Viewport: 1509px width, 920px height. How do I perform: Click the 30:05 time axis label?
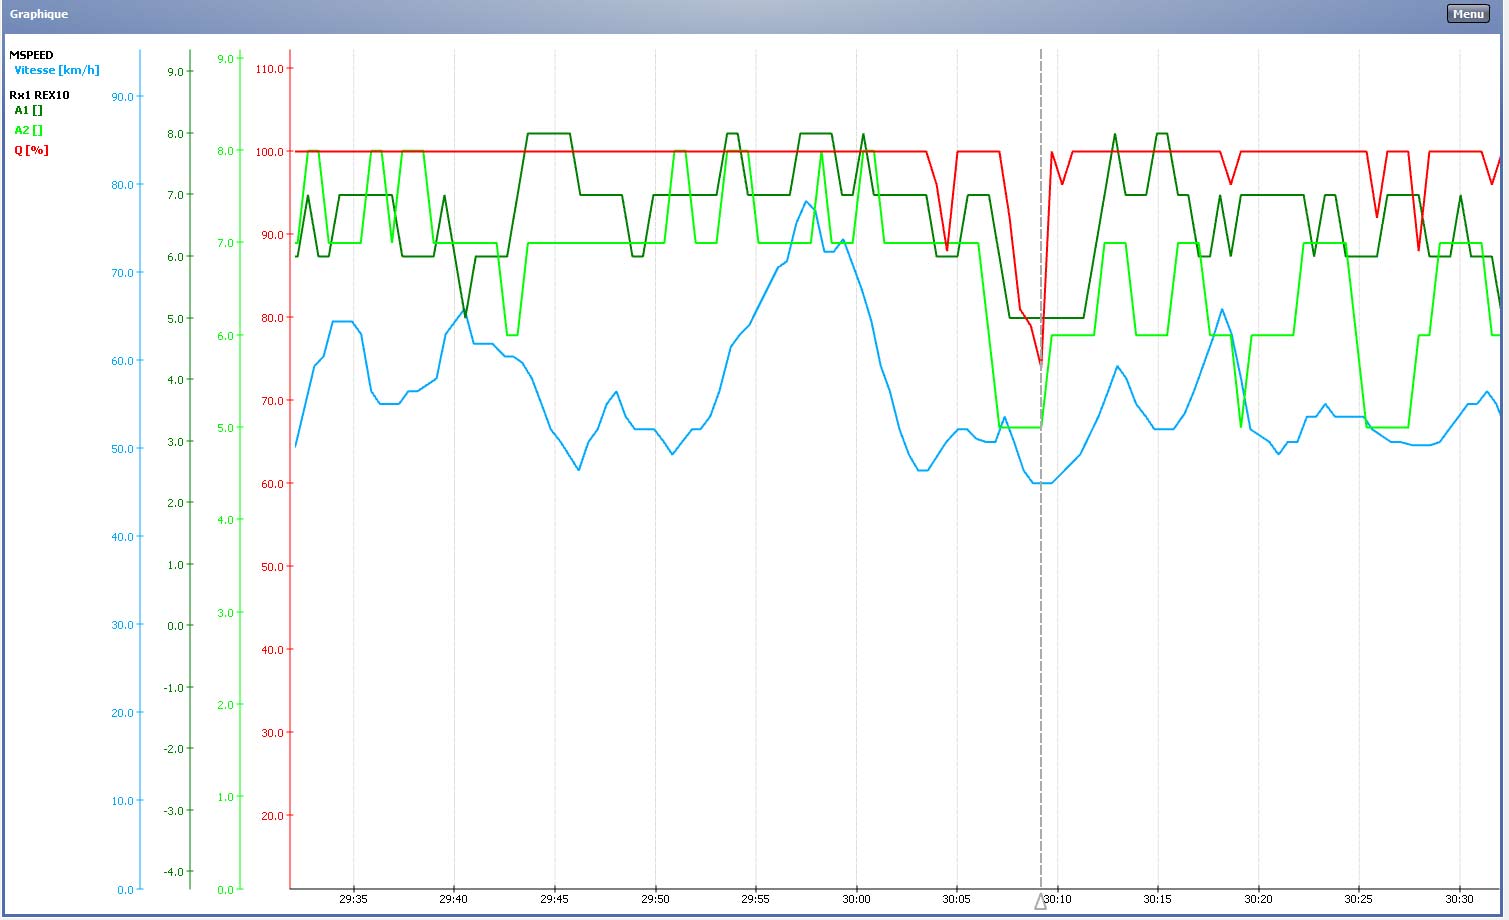click(956, 899)
